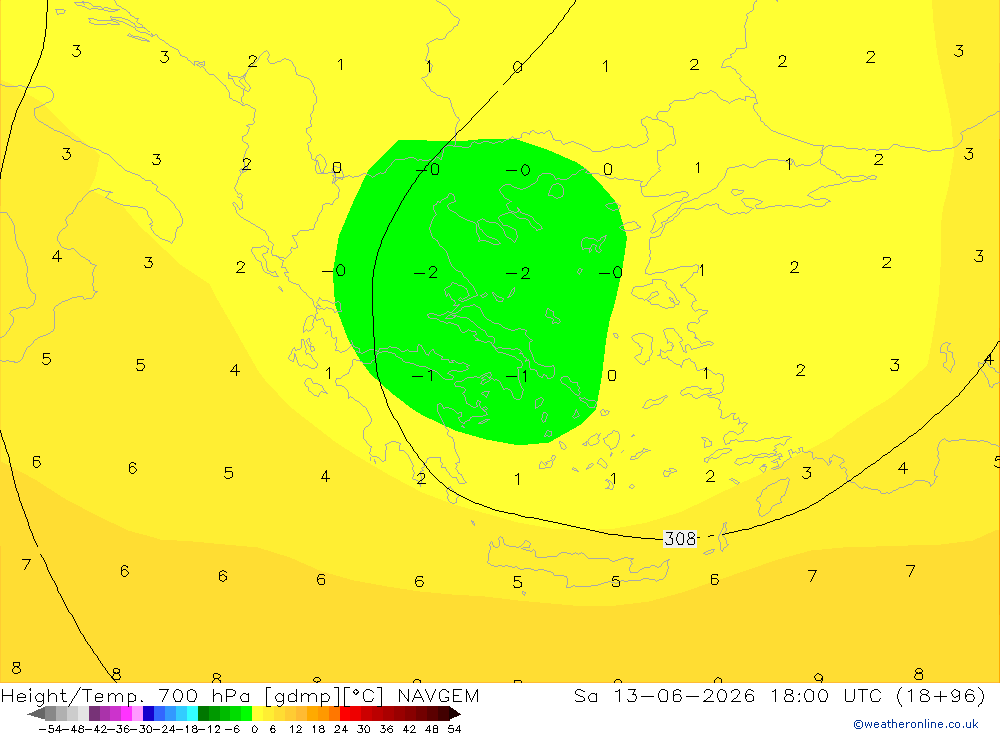
Task: Click the gray left arrow of color legend
Action: pyautogui.click(x=36, y=713)
